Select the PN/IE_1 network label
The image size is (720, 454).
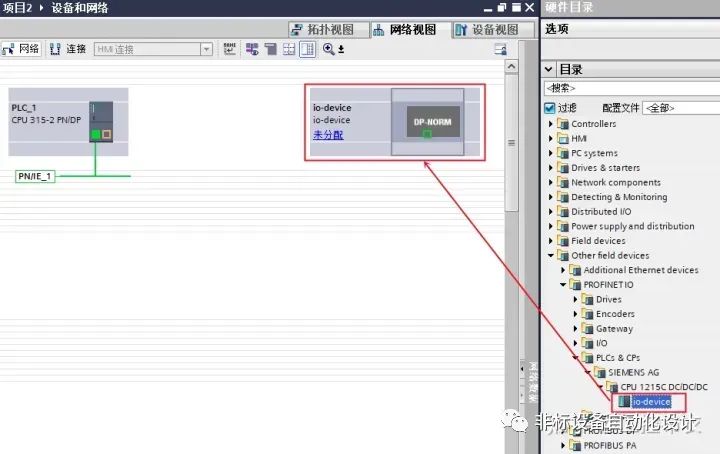click(x=35, y=176)
